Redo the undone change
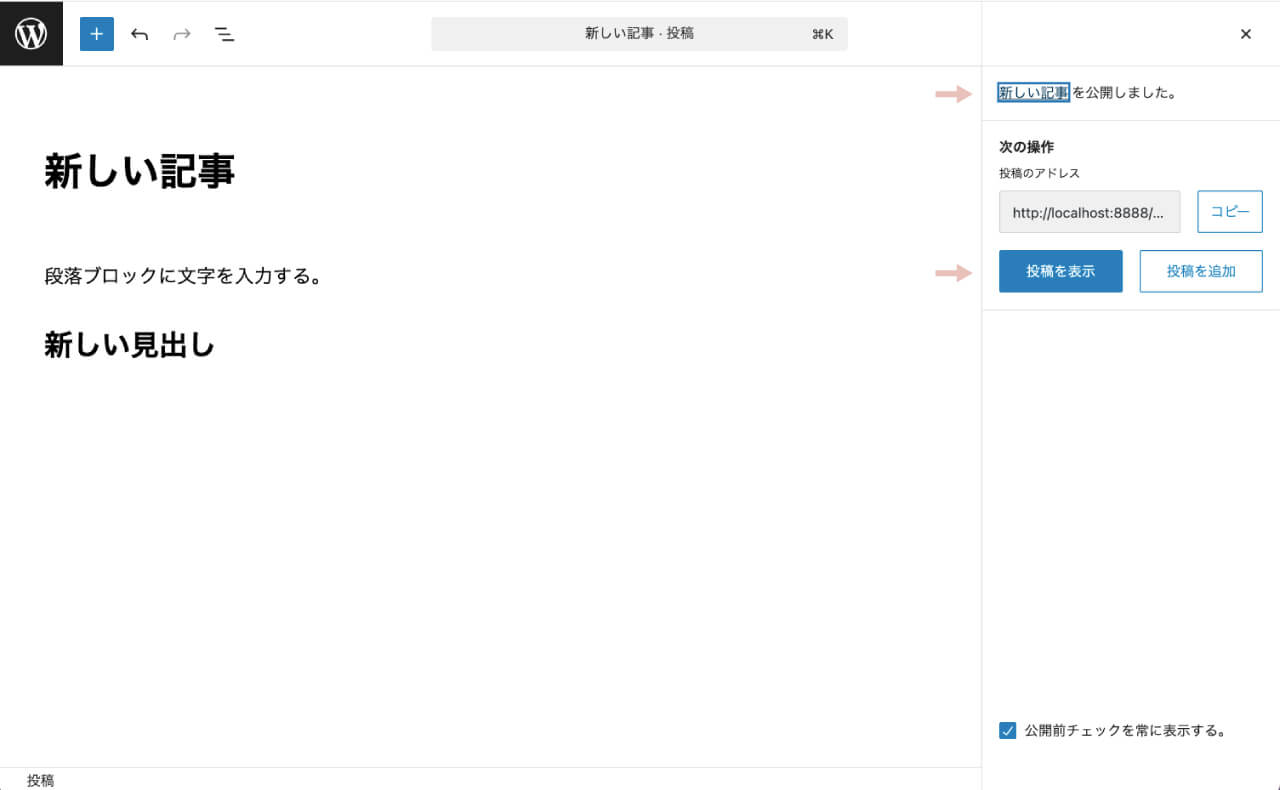1280x790 pixels. [x=181, y=33]
